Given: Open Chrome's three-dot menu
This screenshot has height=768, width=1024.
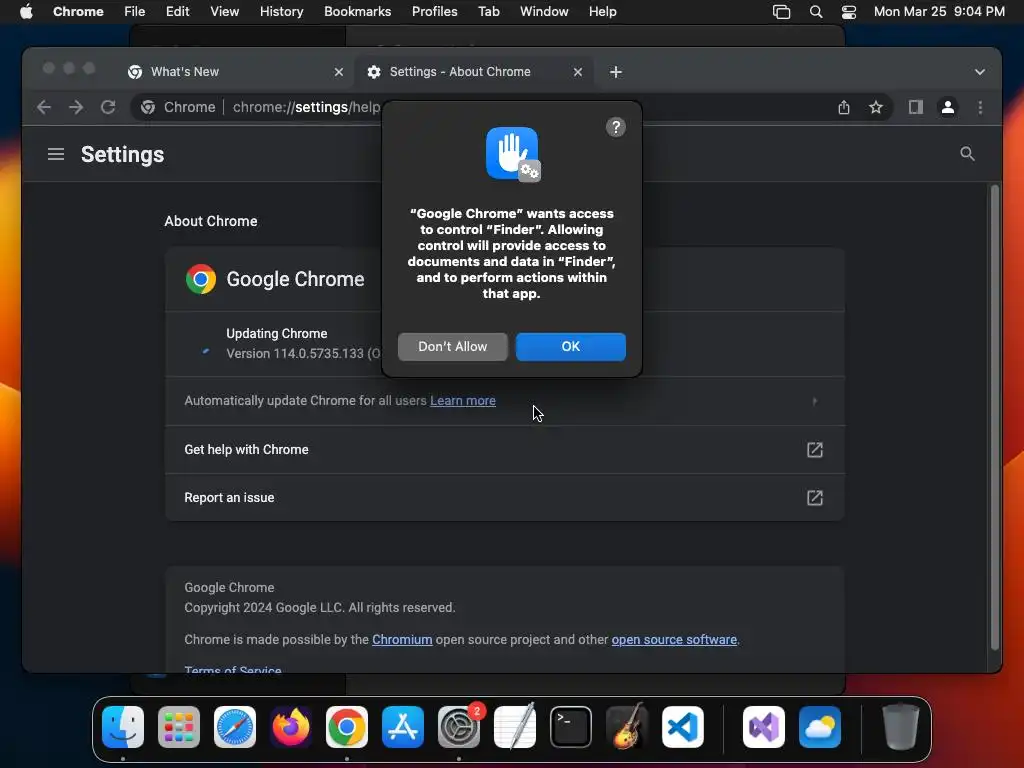Looking at the screenshot, I should [980, 107].
